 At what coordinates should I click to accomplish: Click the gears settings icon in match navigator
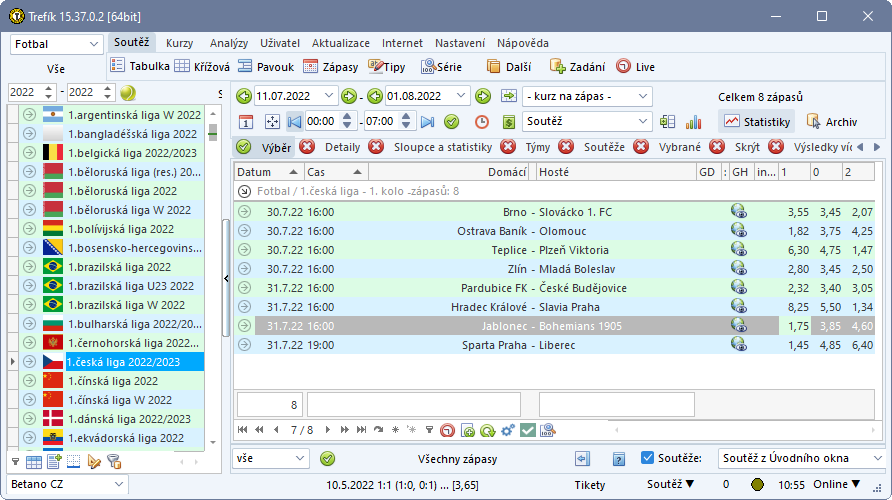pos(507,431)
